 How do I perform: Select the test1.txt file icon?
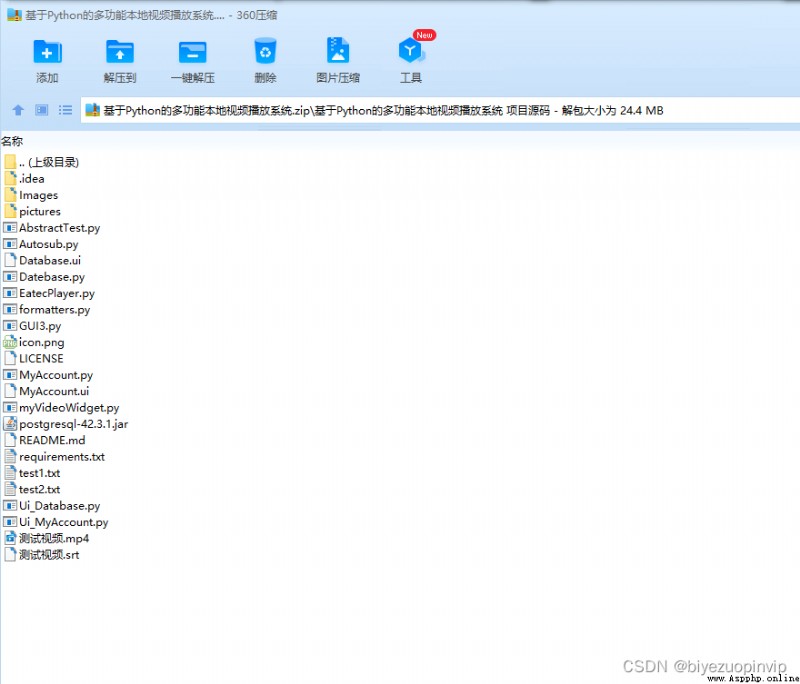coord(10,472)
